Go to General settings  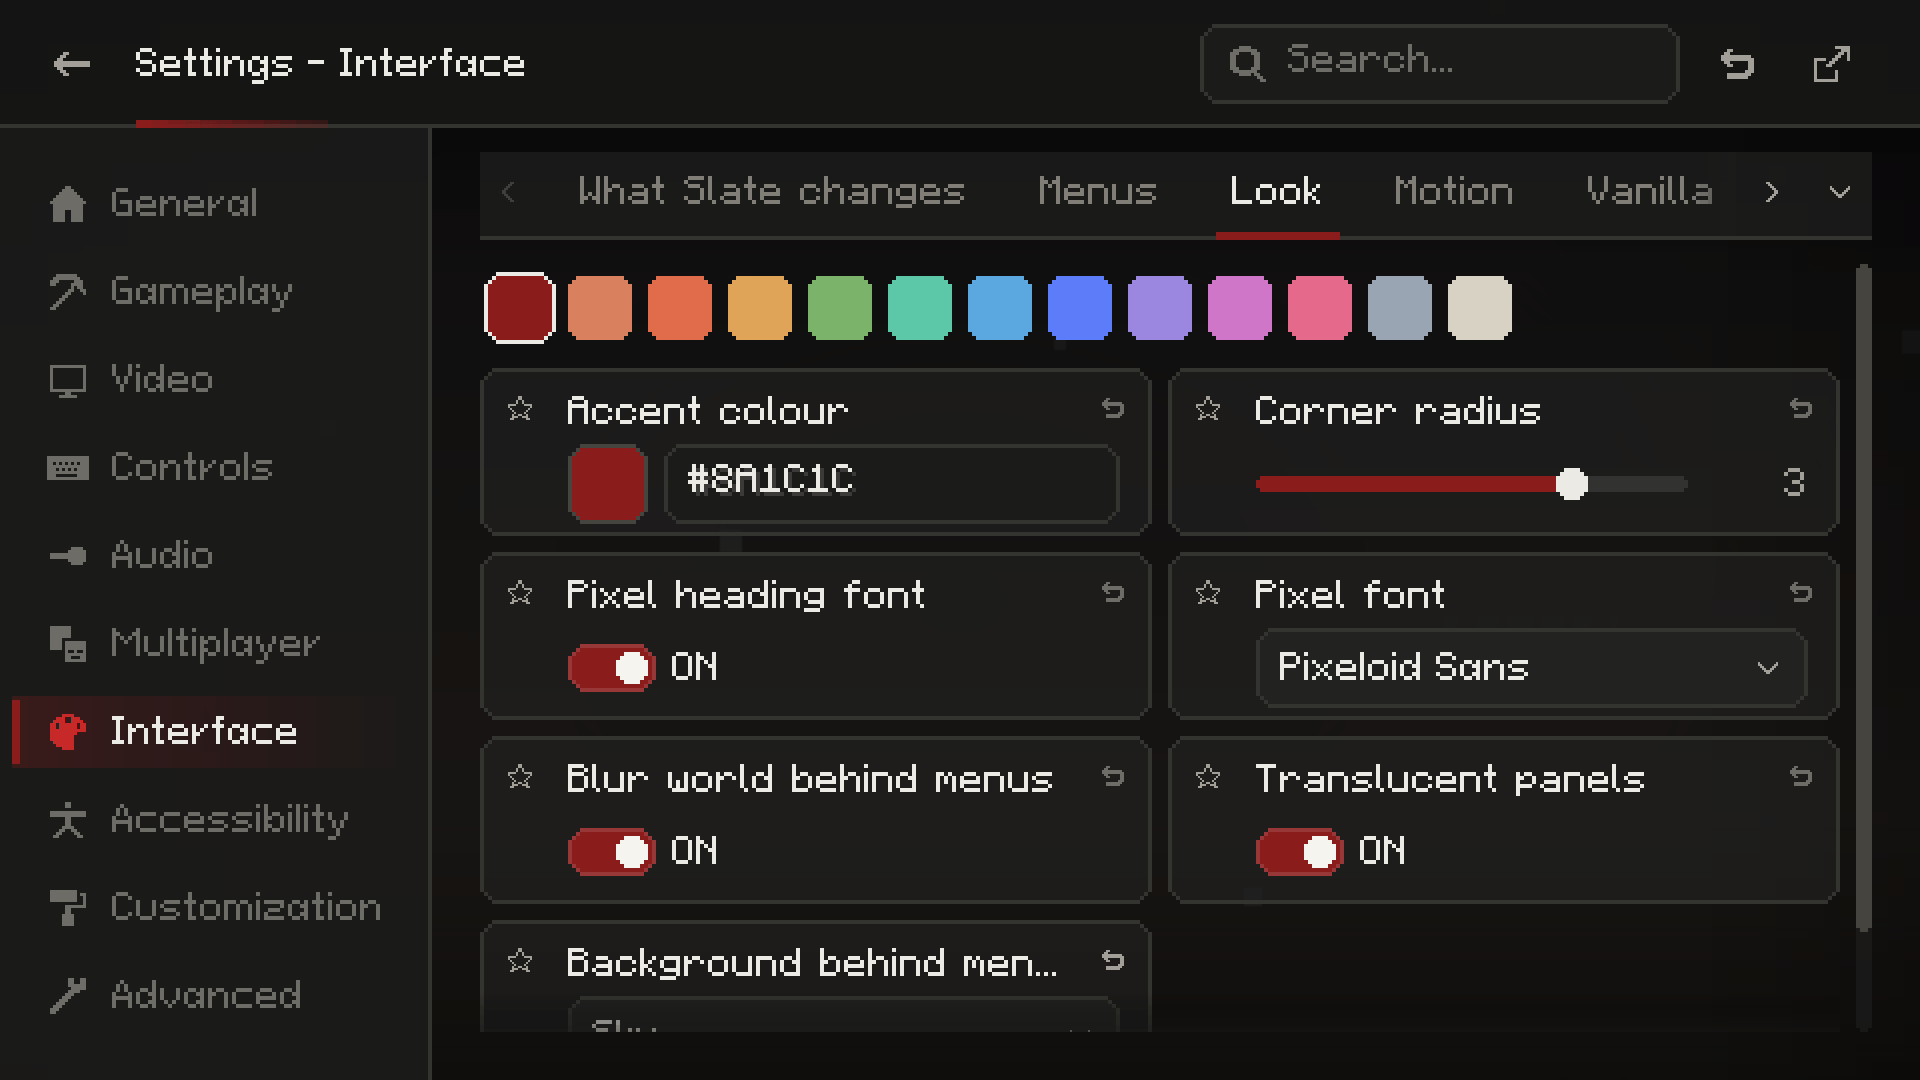click(x=215, y=203)
